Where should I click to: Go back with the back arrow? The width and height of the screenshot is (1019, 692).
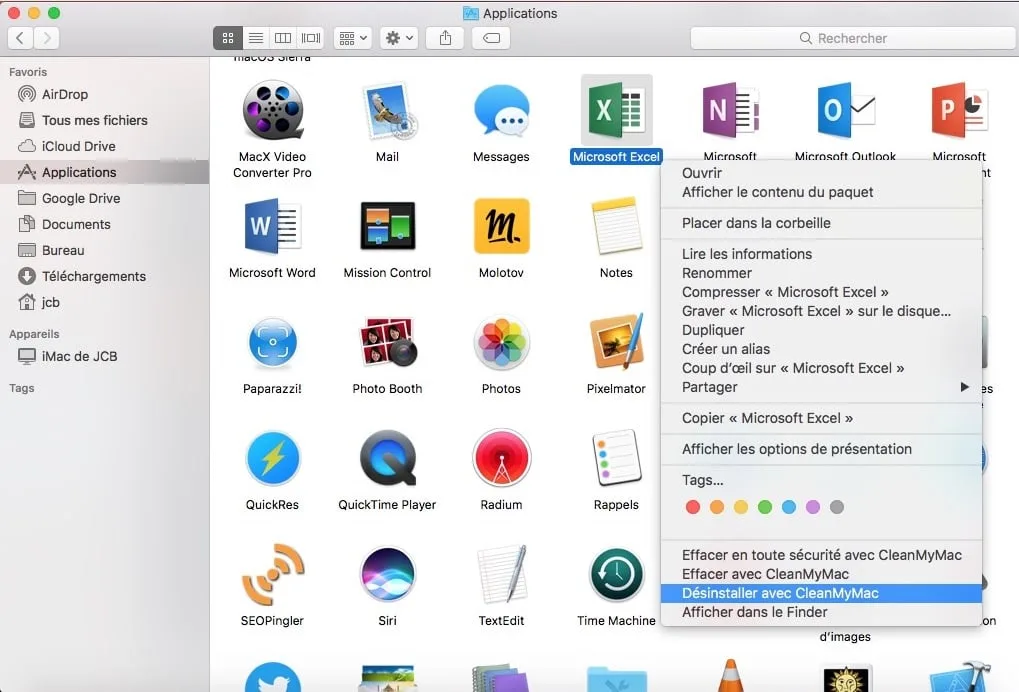pyautogui.click(x=20, y=38)
